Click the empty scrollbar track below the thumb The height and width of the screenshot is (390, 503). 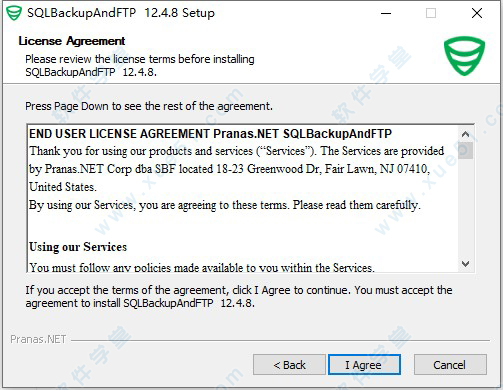465,208
